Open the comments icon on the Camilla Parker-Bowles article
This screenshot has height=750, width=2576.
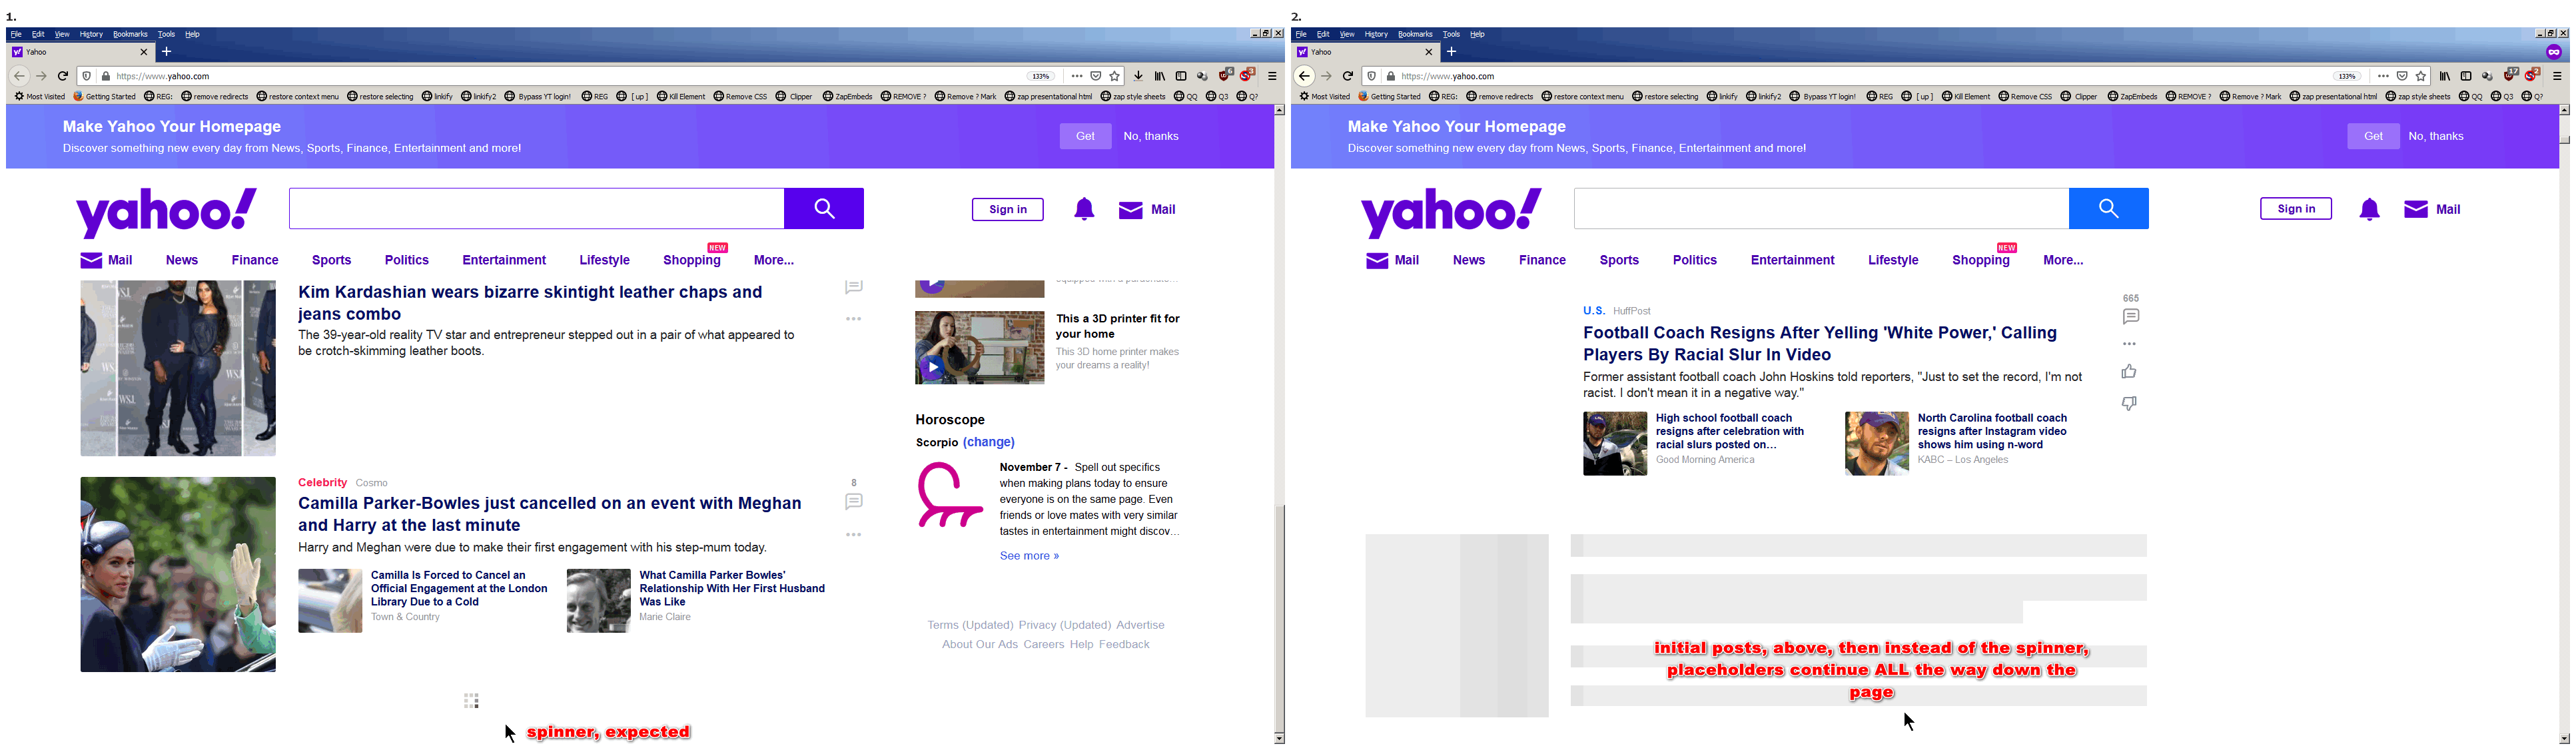coord(854,502)
